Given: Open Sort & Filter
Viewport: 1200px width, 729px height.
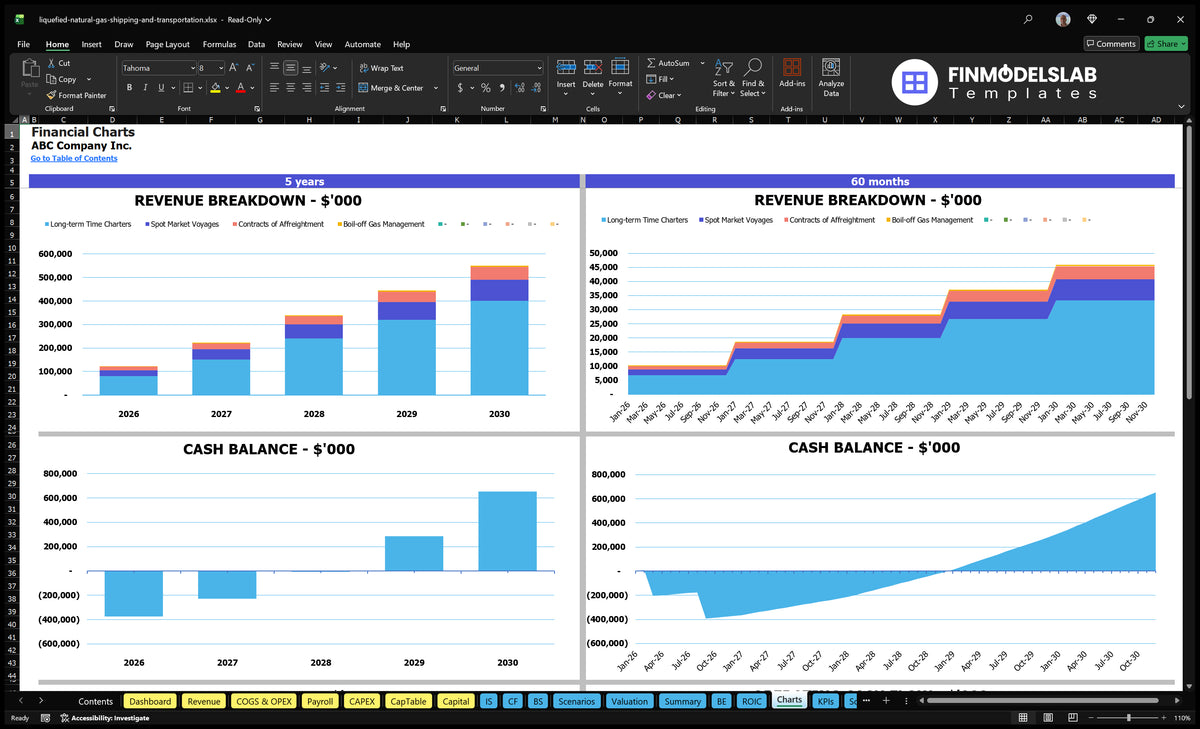Looking at the screenshot, I should click(723, 77).
